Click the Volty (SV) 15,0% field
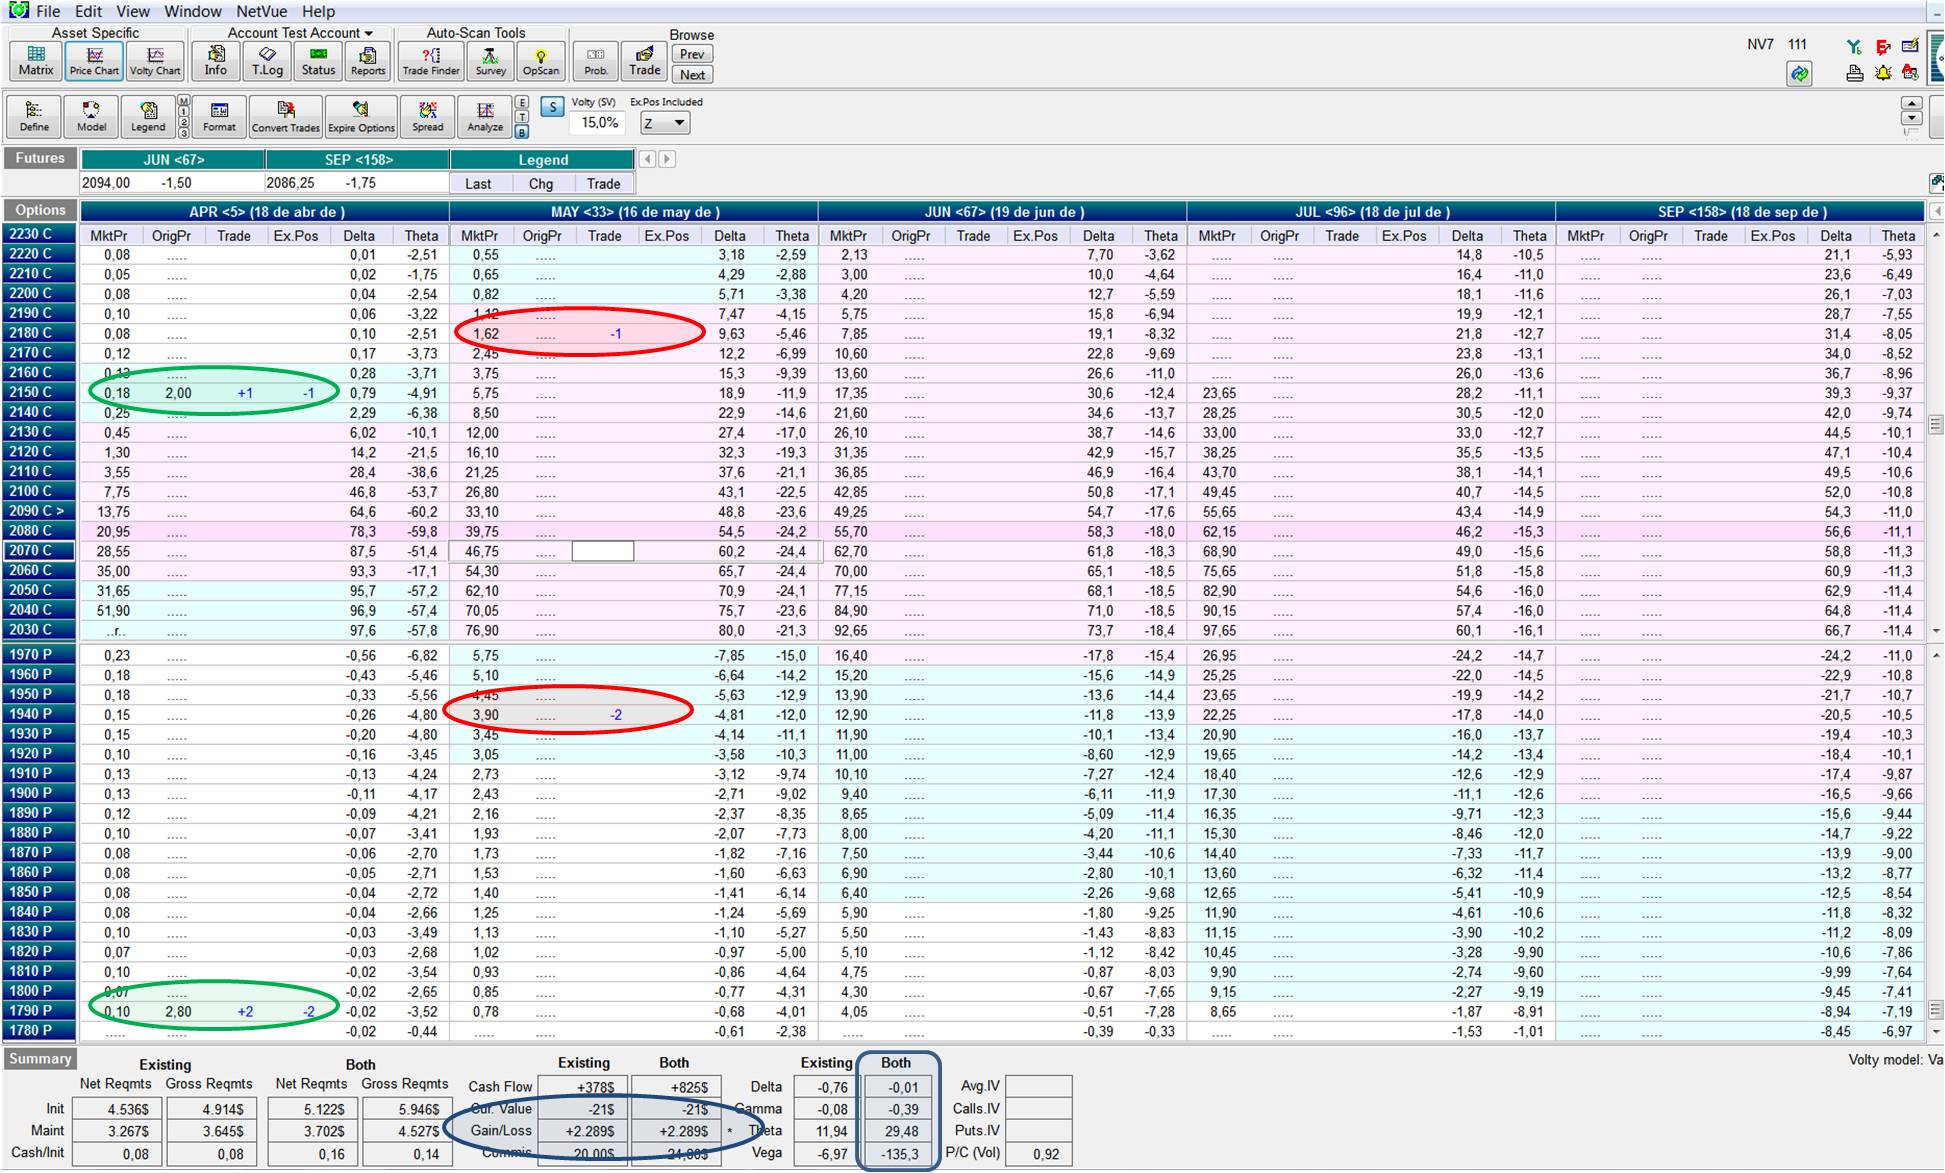The image size is (1945, 1173). point(599,123)
